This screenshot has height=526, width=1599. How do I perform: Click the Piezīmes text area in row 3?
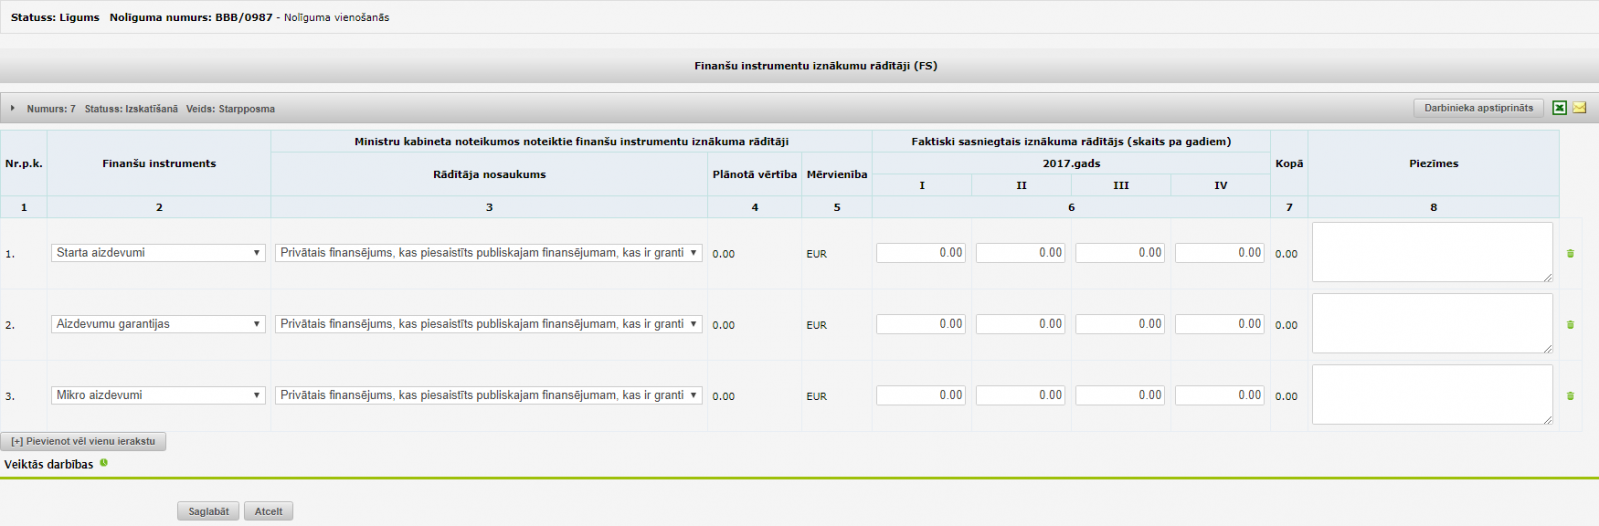[x=1432, y=394]
